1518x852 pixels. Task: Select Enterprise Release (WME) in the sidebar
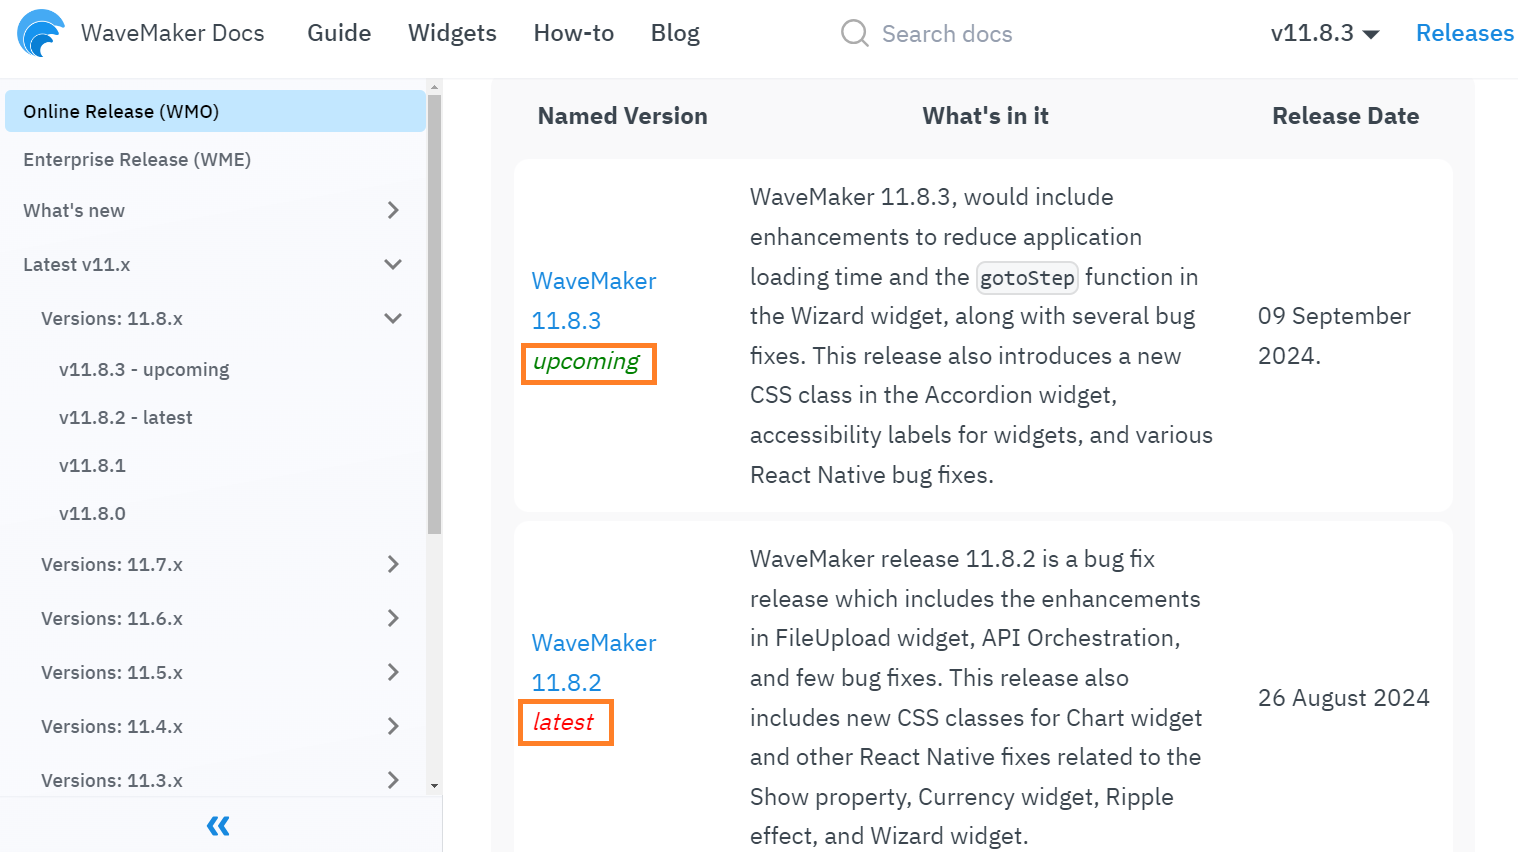137,159
